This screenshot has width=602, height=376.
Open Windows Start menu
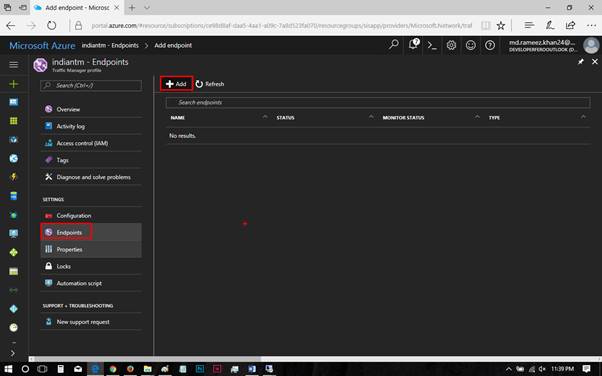point(8,369)
